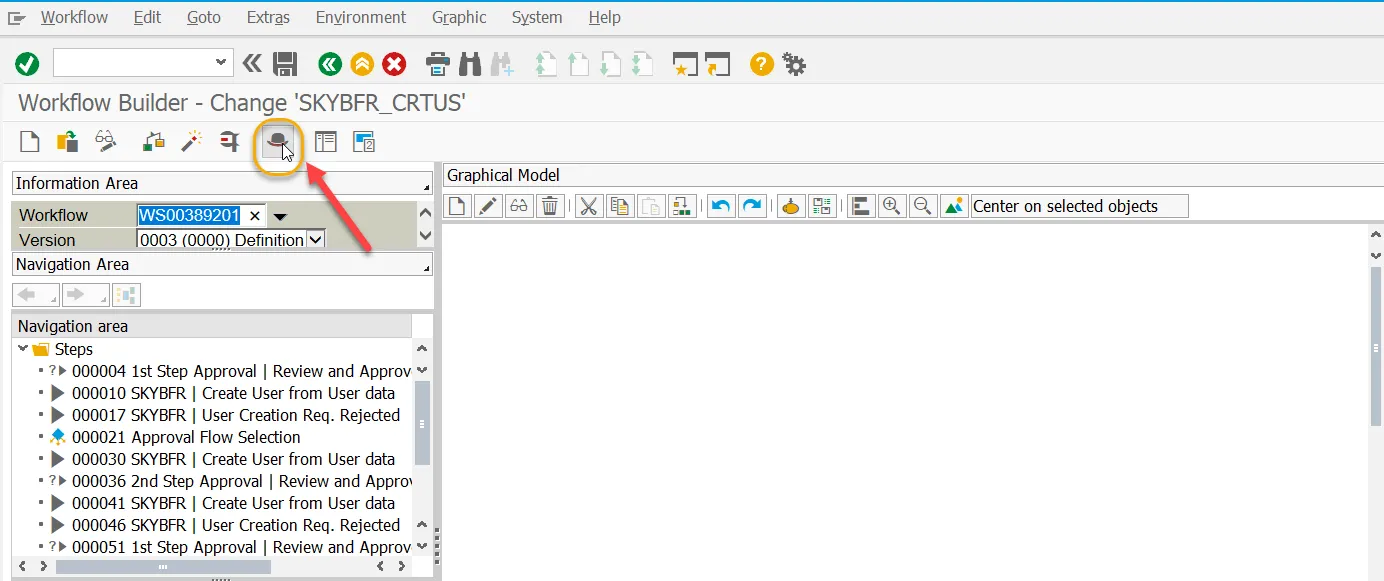This screenshot has height=581, width=1384.
Task: Select step 000036 2nd Step Approval
Action: pyautogui.click(x=241, y=481)
